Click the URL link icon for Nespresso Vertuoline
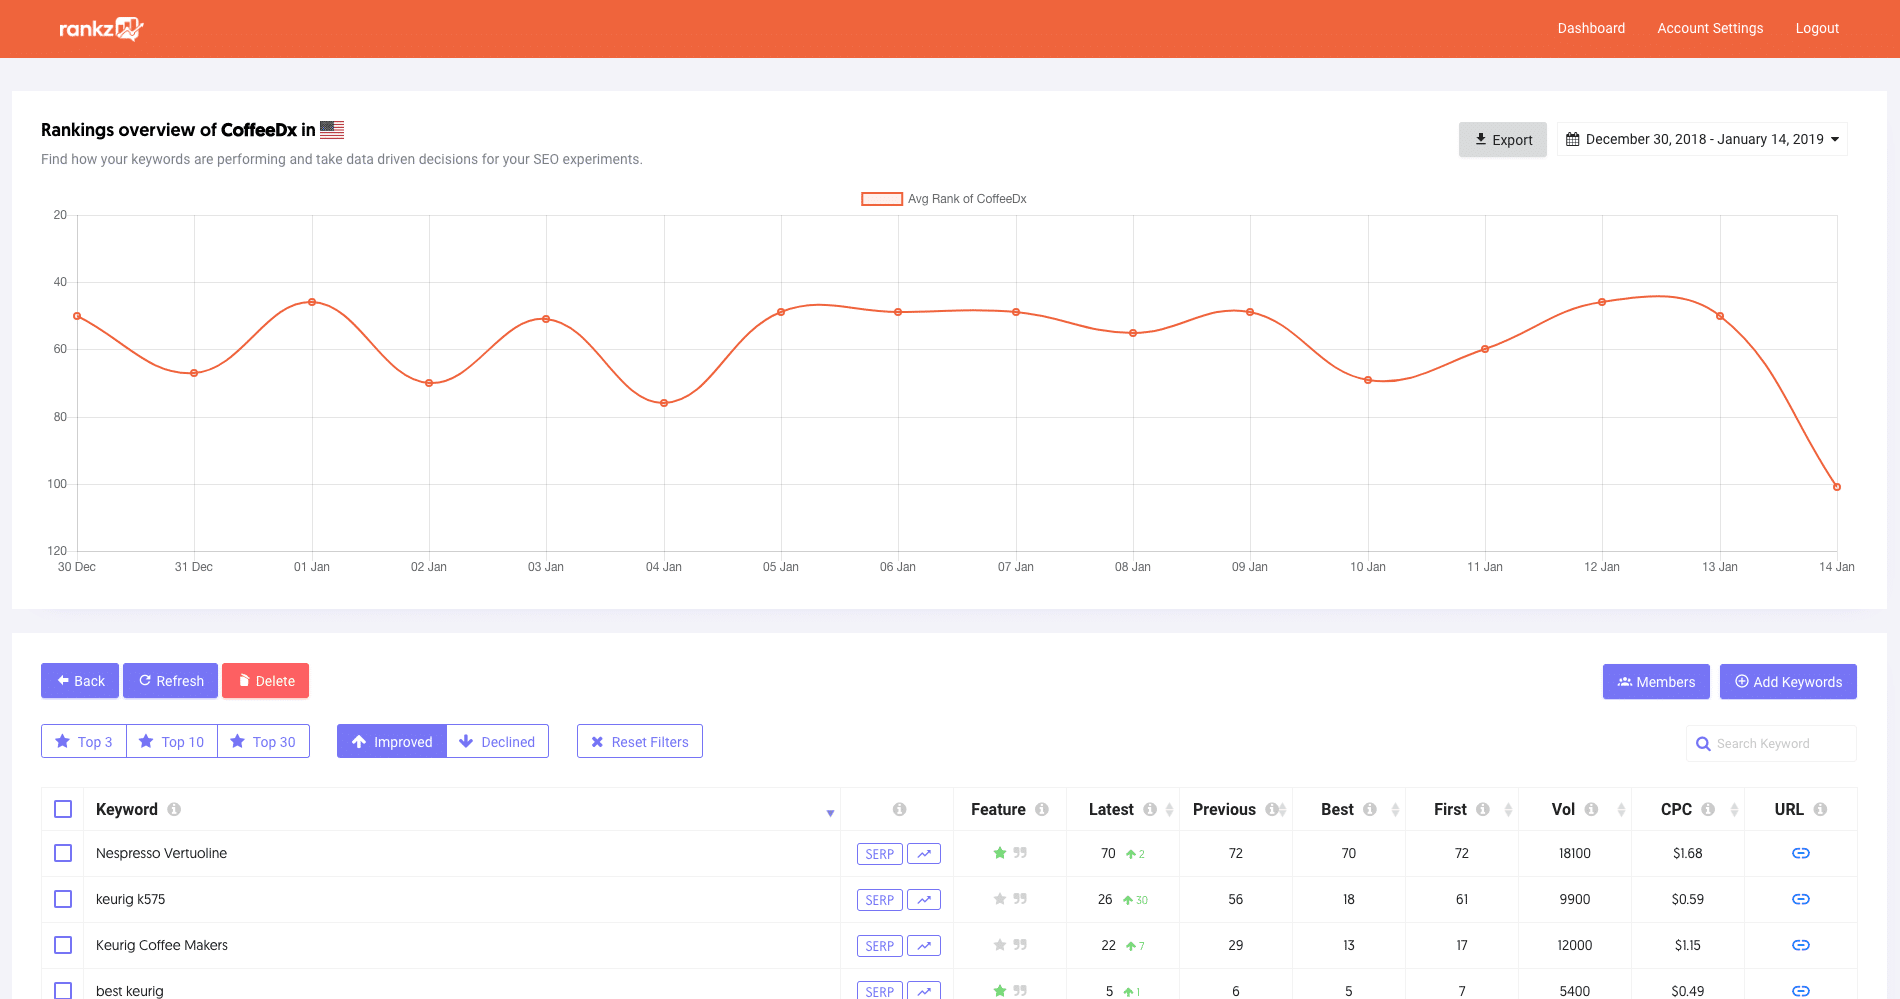This screenshot has width=1900, height=999. coord(1800,853)
